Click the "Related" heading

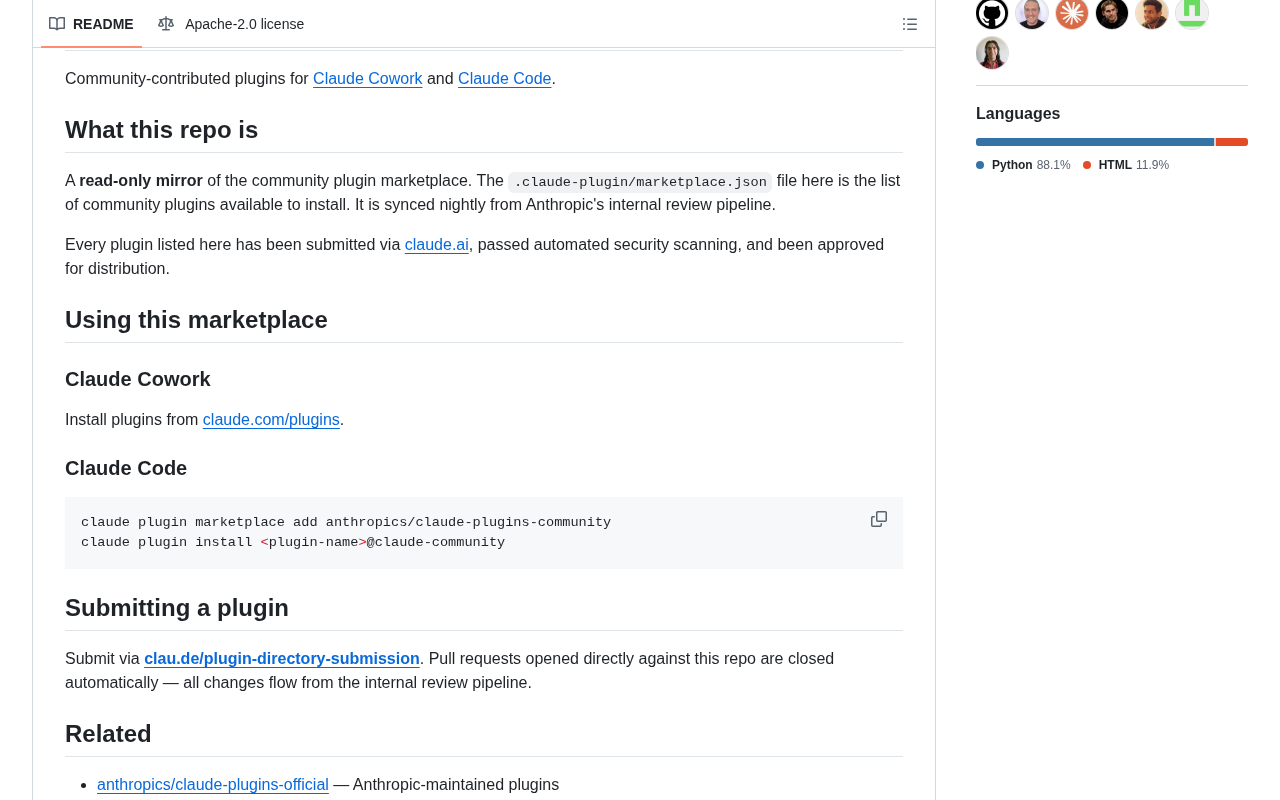tap(108, 734)
